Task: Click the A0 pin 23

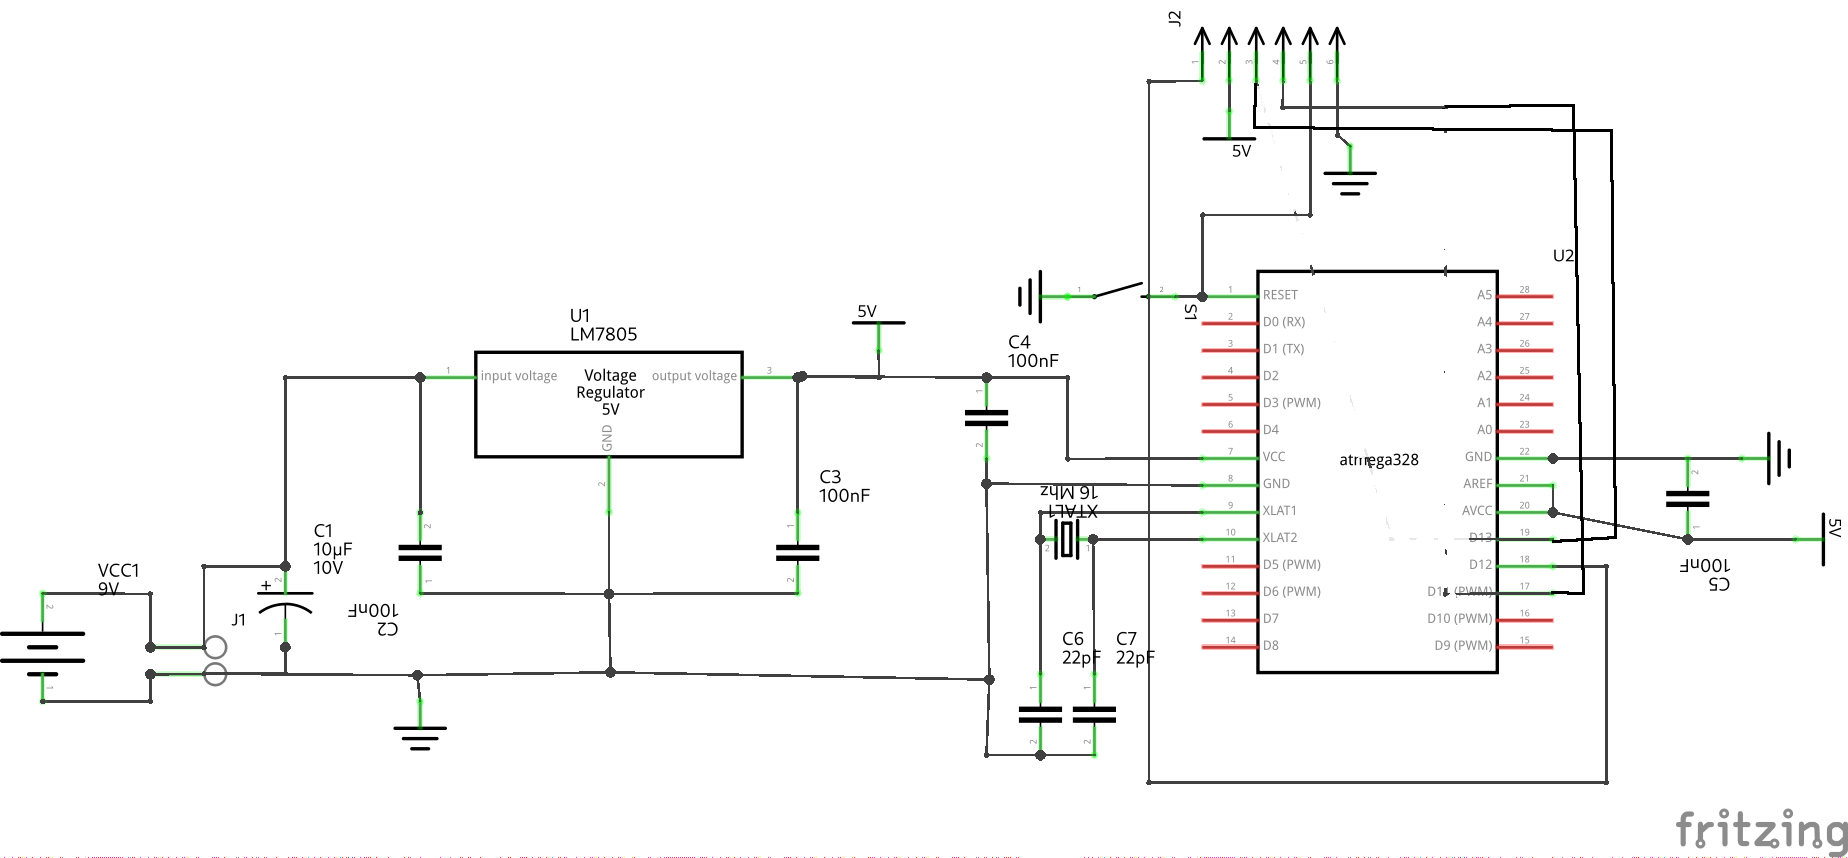Action: coord(1524,431)
